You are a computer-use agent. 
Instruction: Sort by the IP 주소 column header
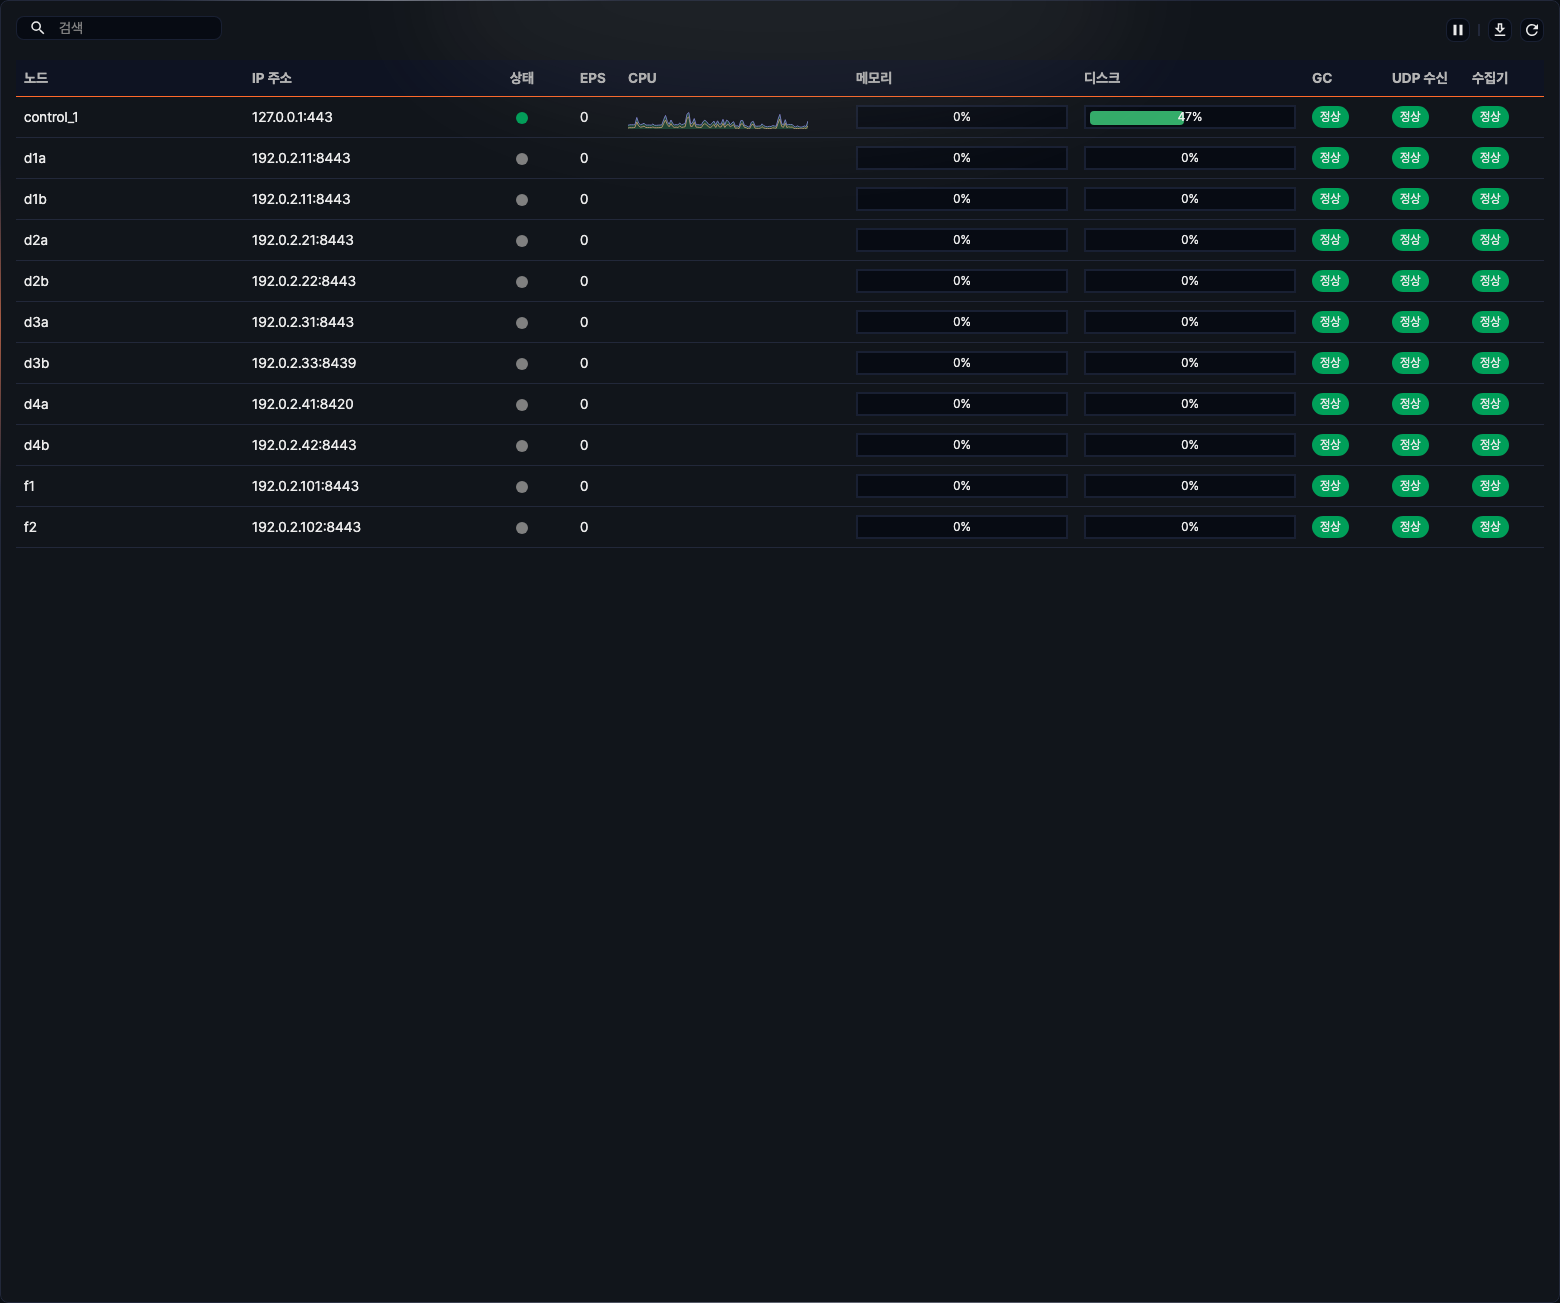click(x=271, y=78)
